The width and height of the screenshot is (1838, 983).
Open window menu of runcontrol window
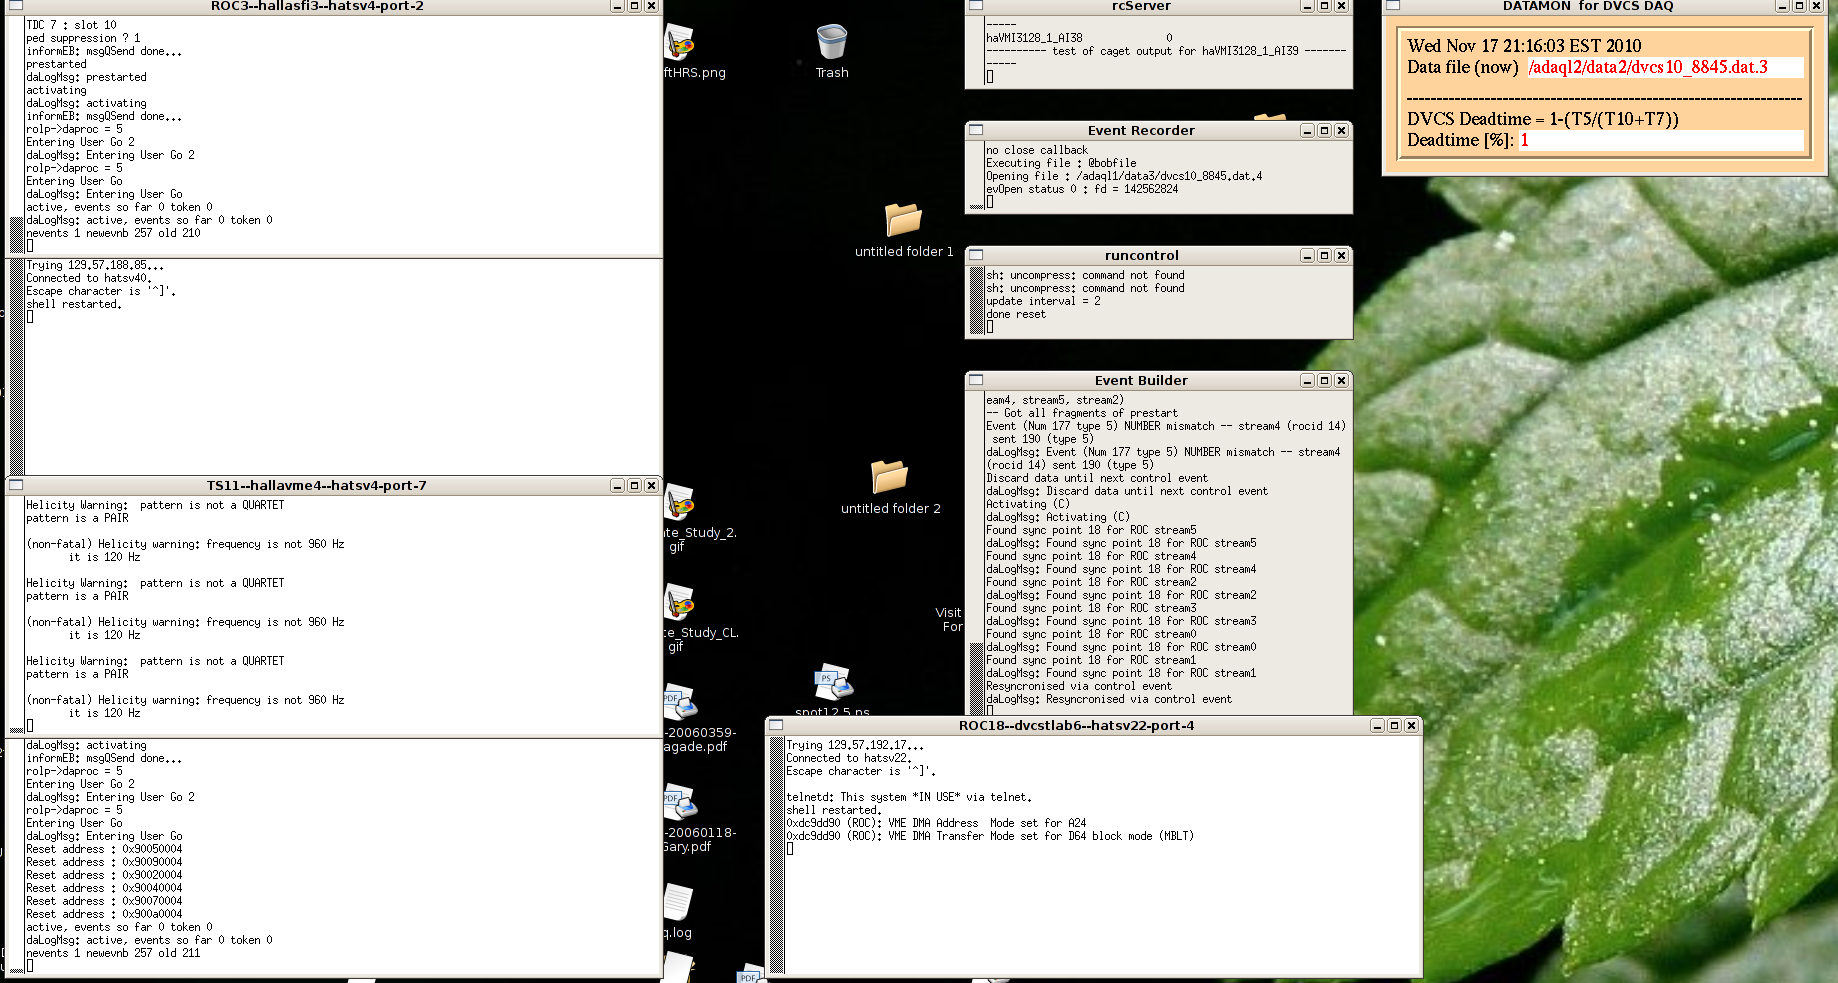976,255
